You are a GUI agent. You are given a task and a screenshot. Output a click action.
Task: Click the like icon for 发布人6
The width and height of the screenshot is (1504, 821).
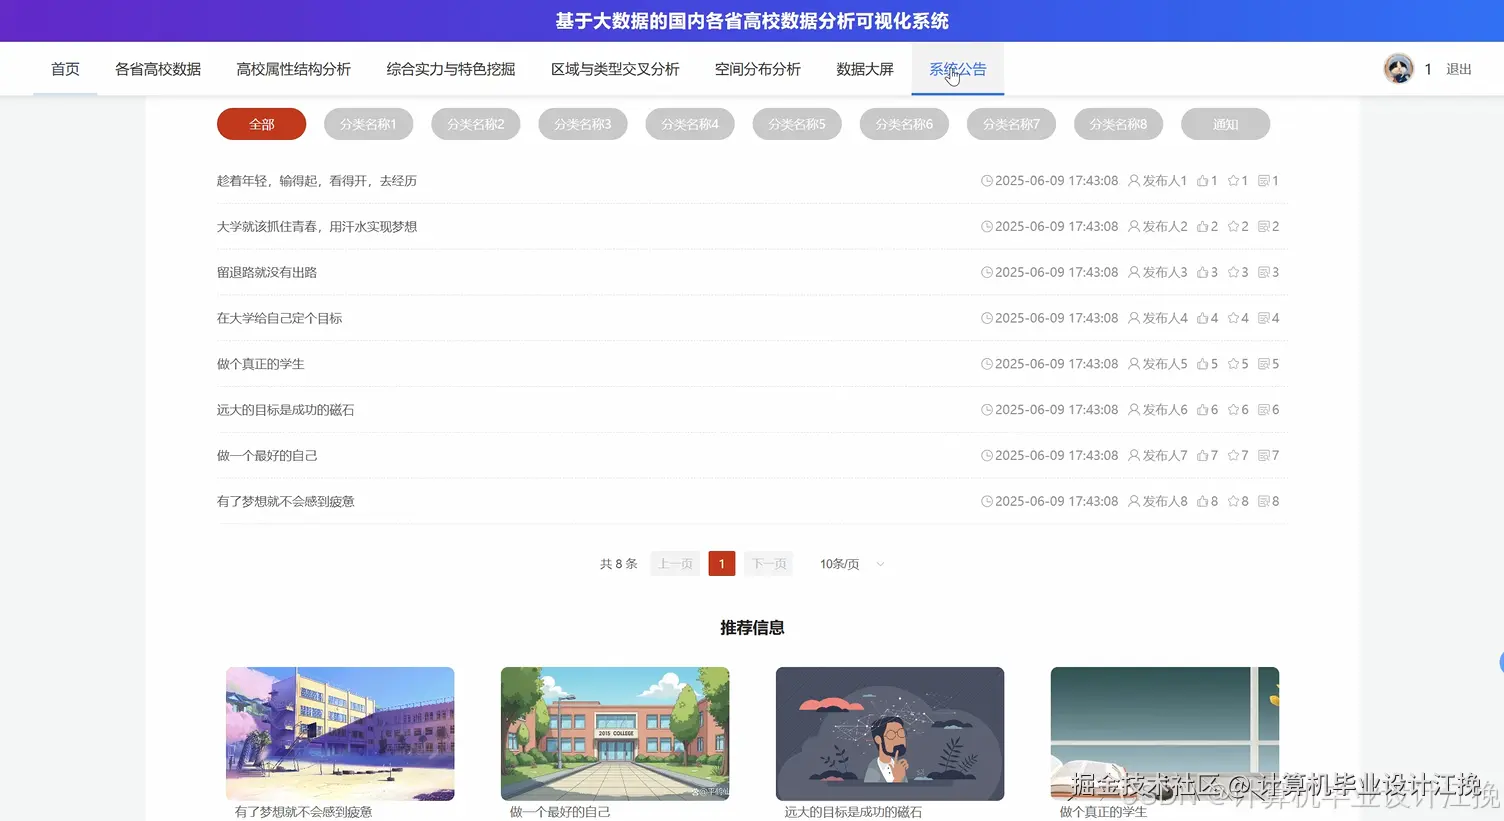tap(1202, 410)
